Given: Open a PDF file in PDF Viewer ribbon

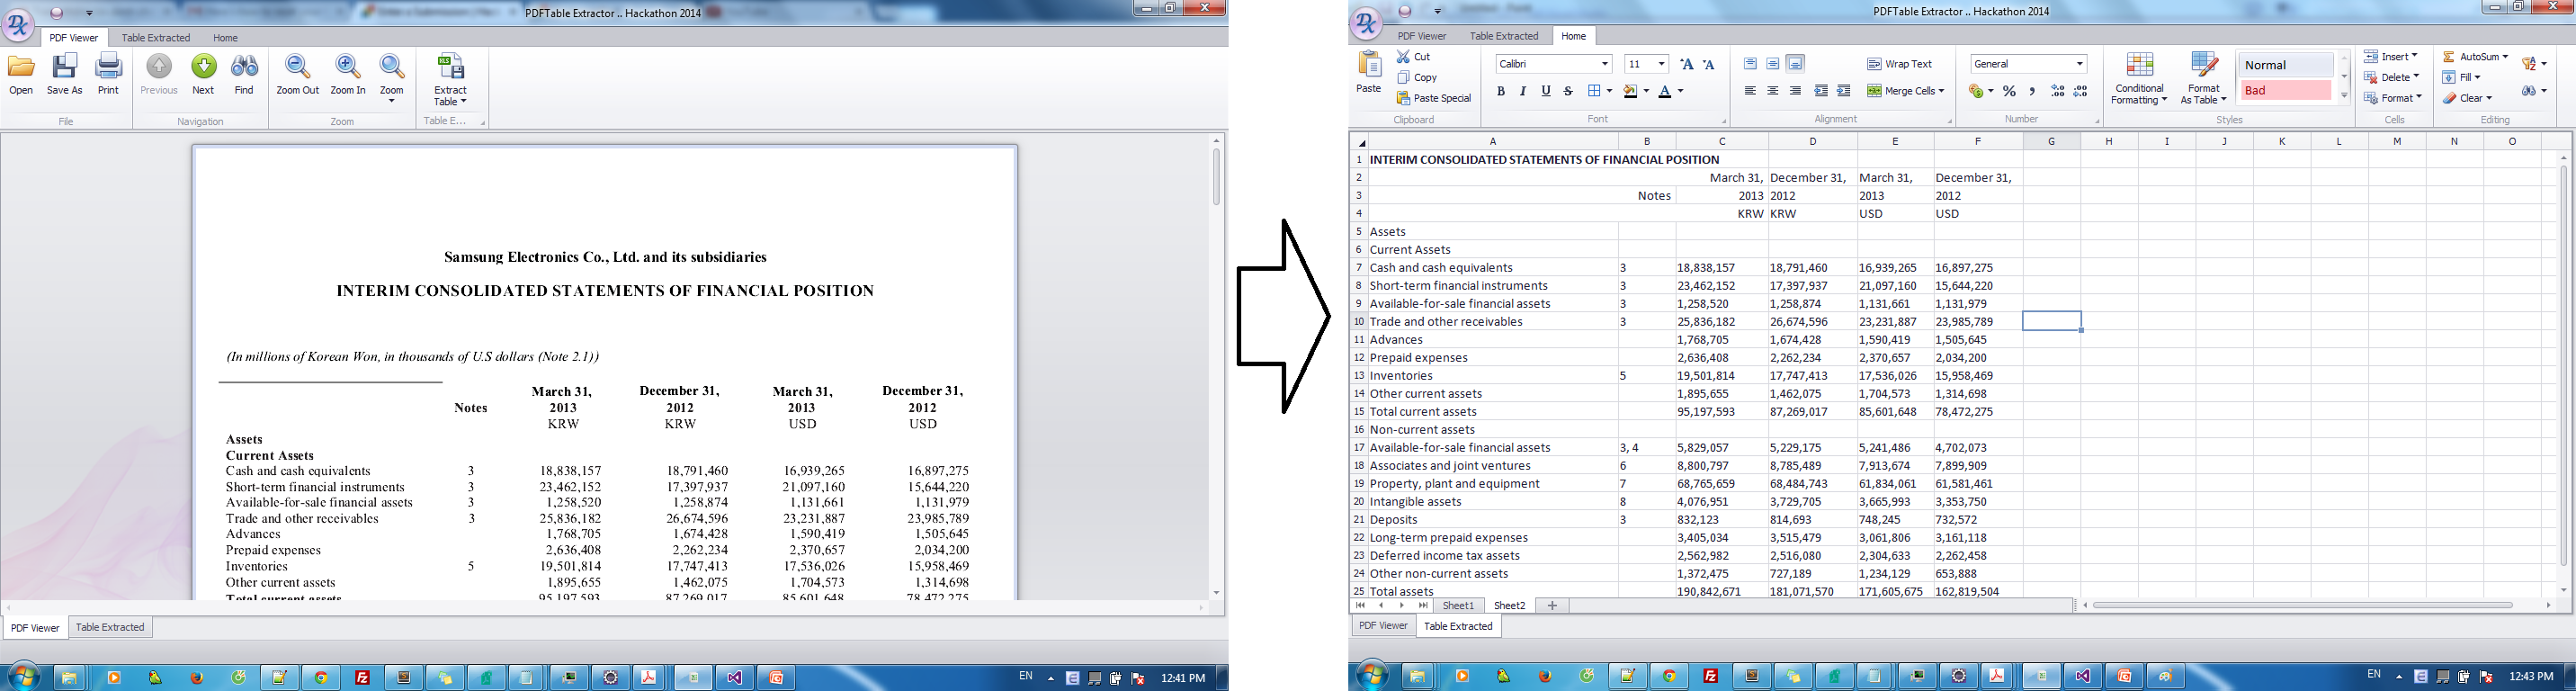Looking at the screenshot, I should pos(21,75).
